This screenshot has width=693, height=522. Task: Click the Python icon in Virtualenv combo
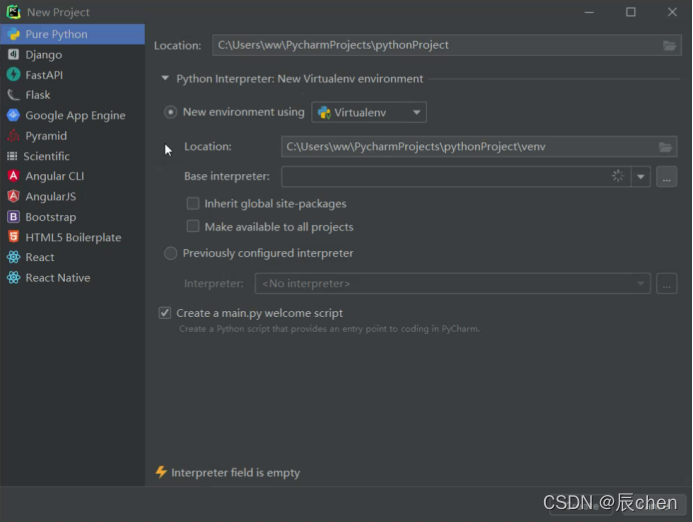tap(324, 112)
